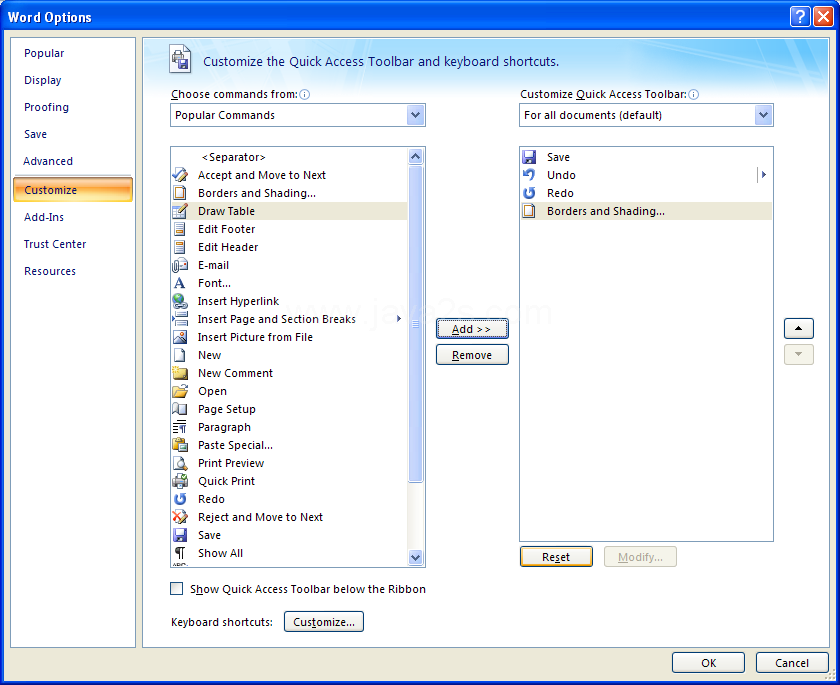Select the Customize options category

click(73, 190)
